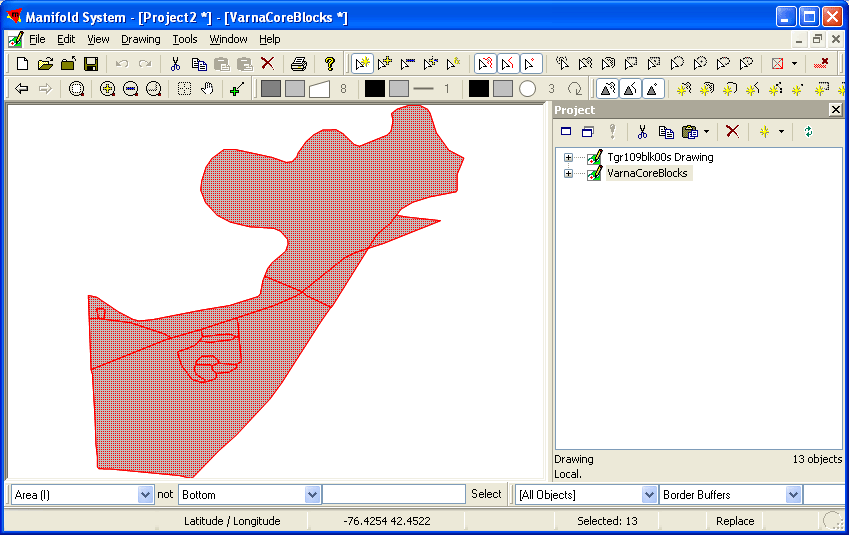
Task: Click the Cut scissors icon in main toolbar
Action: 175,64
